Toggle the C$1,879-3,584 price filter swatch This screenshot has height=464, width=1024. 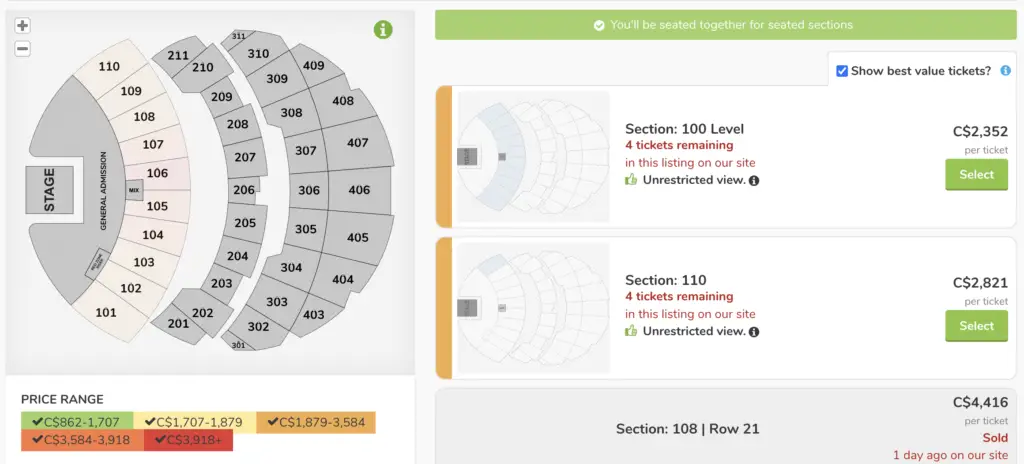coord(316,422)
